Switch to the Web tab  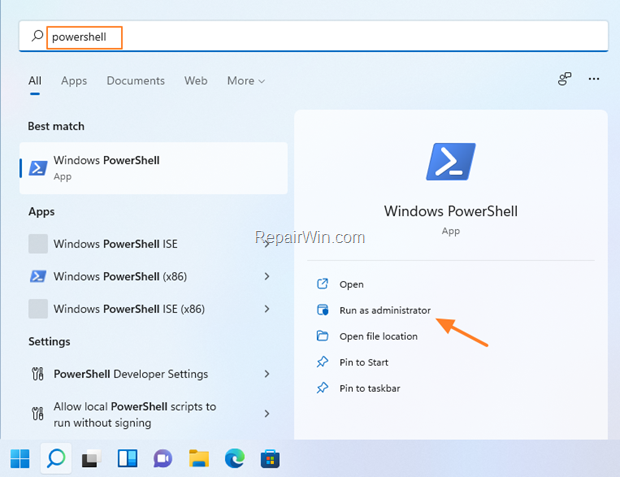point(196,81)
